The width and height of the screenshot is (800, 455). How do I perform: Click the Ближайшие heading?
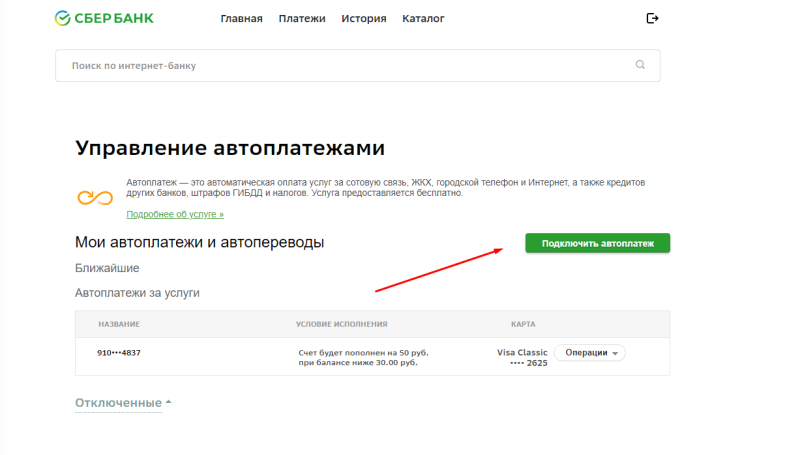(107, 268)
